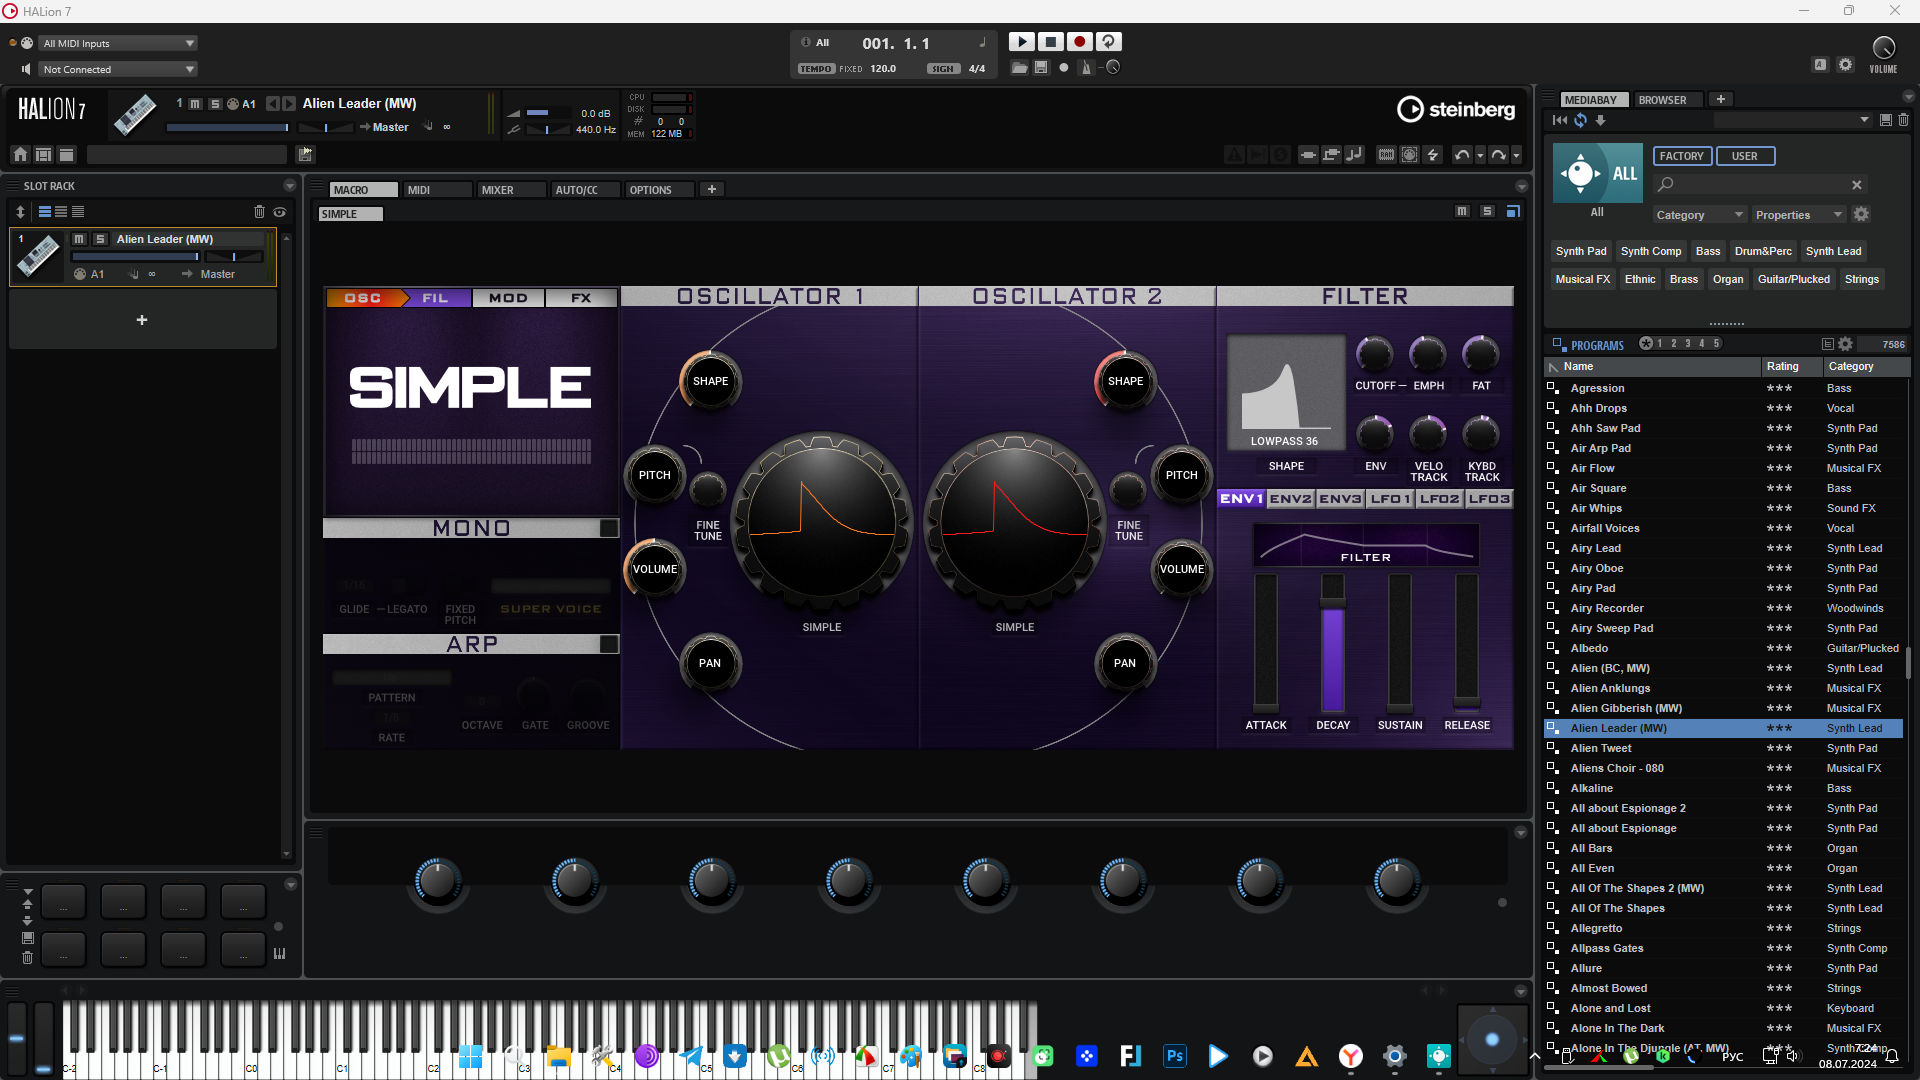The width and height of the screenshot is (1920, 1080).
Task: Click the red Record button
Action: pos(1079,42)
